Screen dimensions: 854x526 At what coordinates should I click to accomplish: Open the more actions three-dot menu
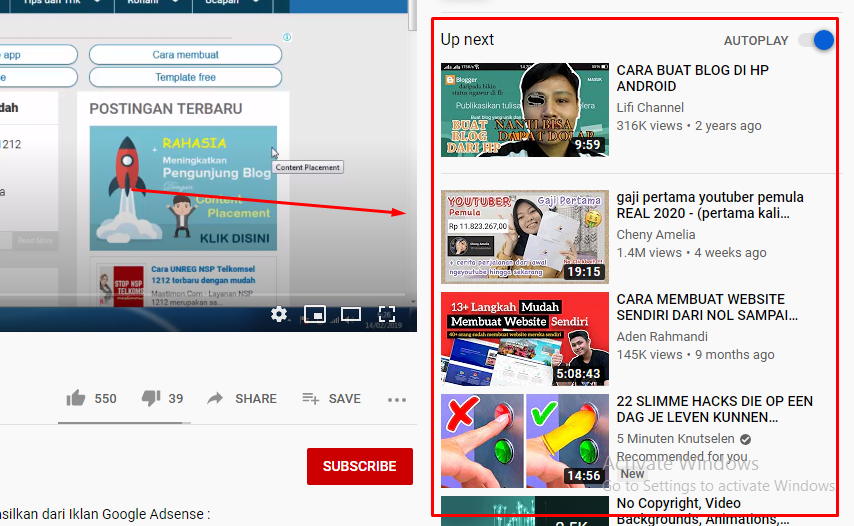click(x=397, y=400)
